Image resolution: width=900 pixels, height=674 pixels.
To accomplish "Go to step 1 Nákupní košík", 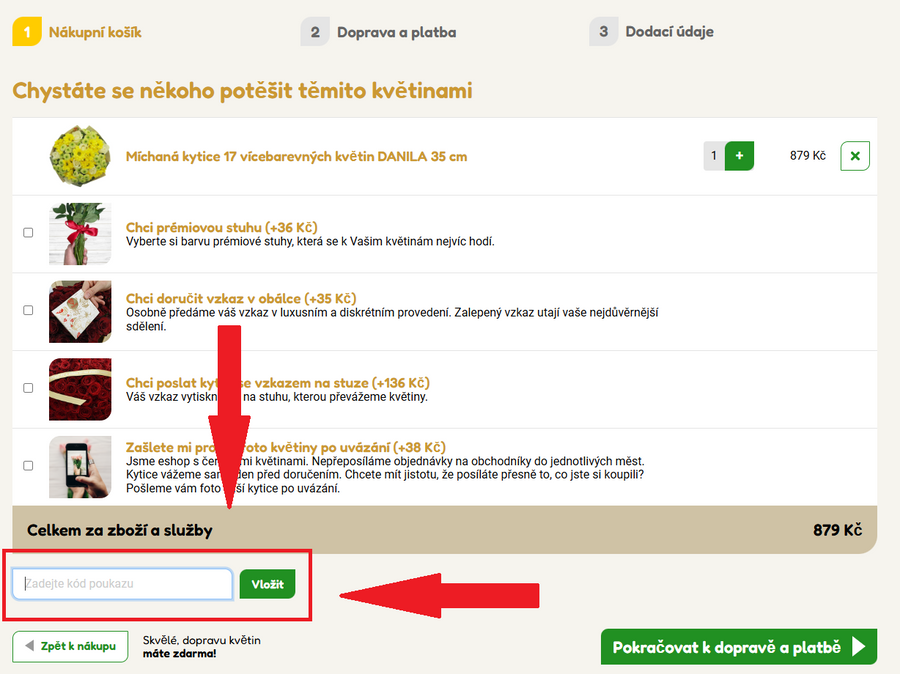I will pyautogui.click(x=94, y=32).
